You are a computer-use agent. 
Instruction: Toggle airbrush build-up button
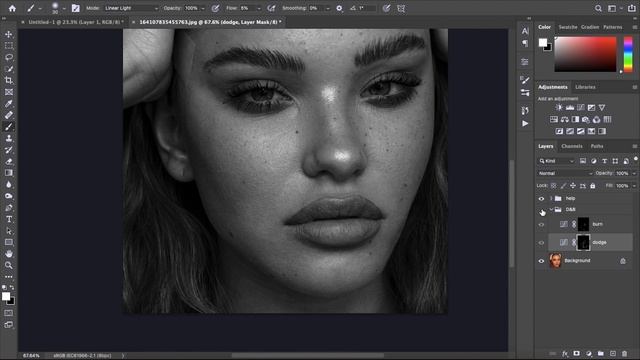pyautogui.click(x=271, y=8)
